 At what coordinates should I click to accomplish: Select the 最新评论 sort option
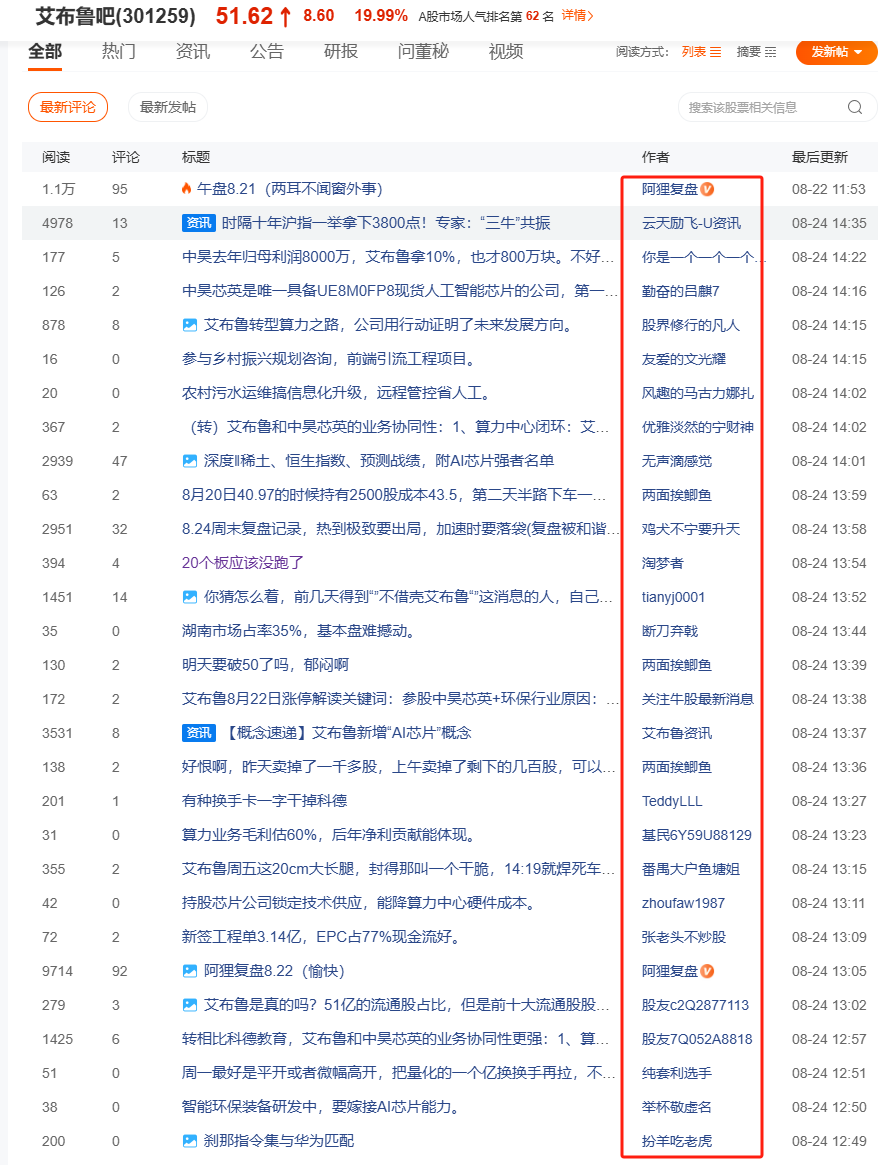coord(68,107)
